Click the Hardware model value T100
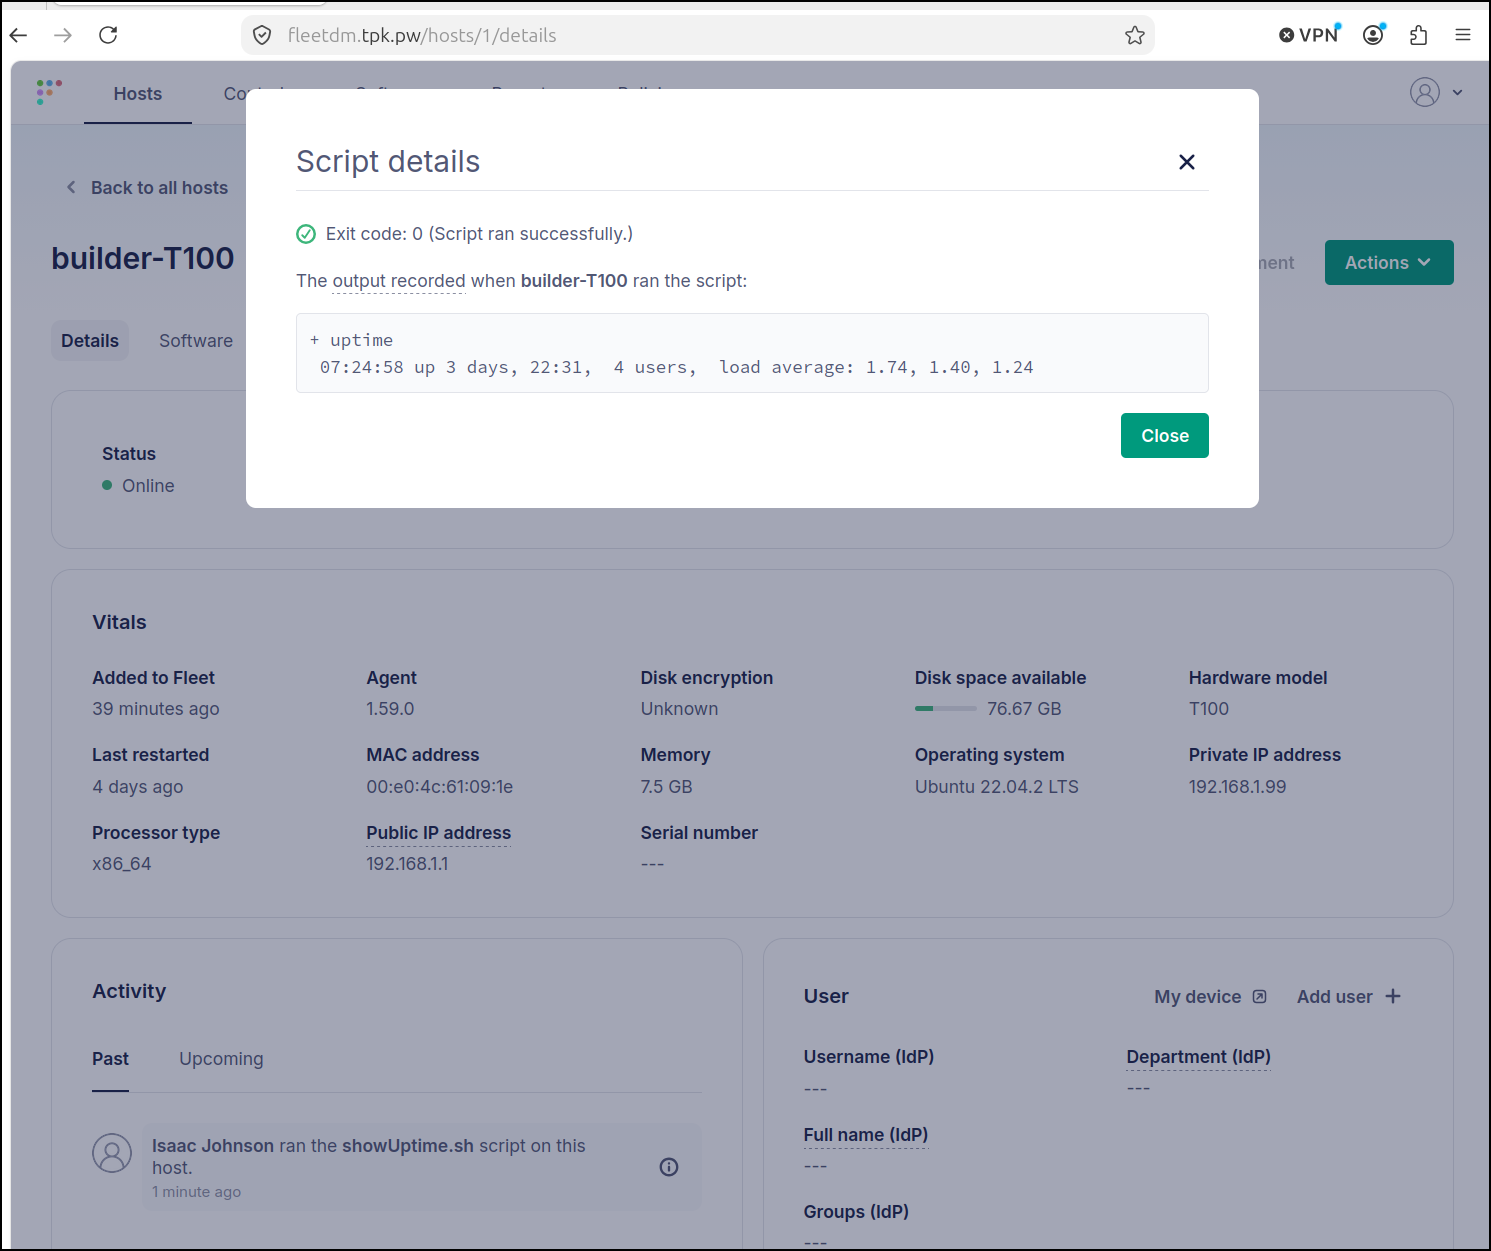The image size is (1491, 1251). pyautogui.click(x=1209, y=709)
